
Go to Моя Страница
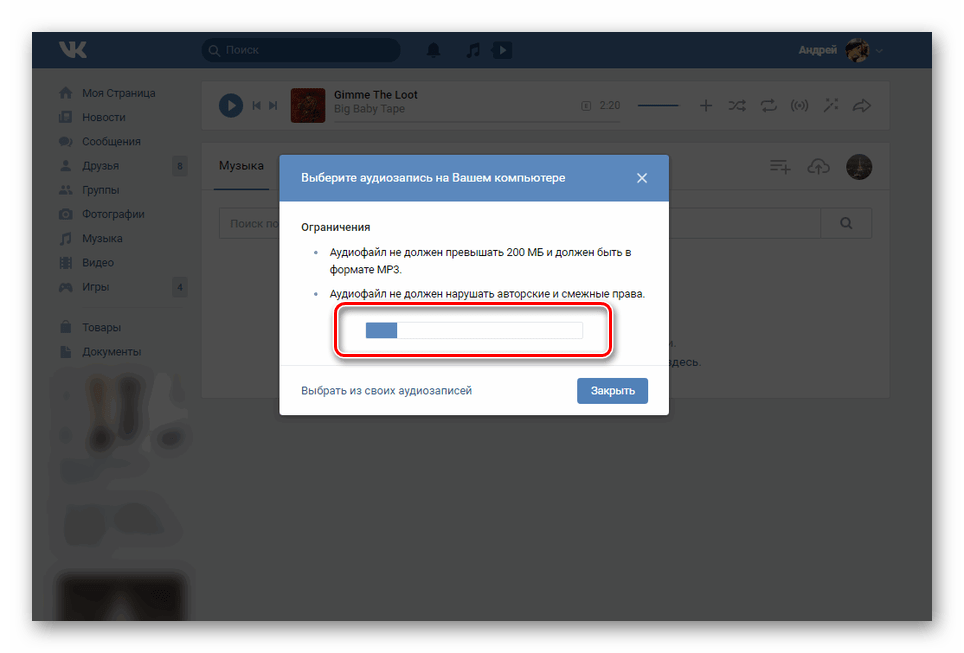(118, 93)
